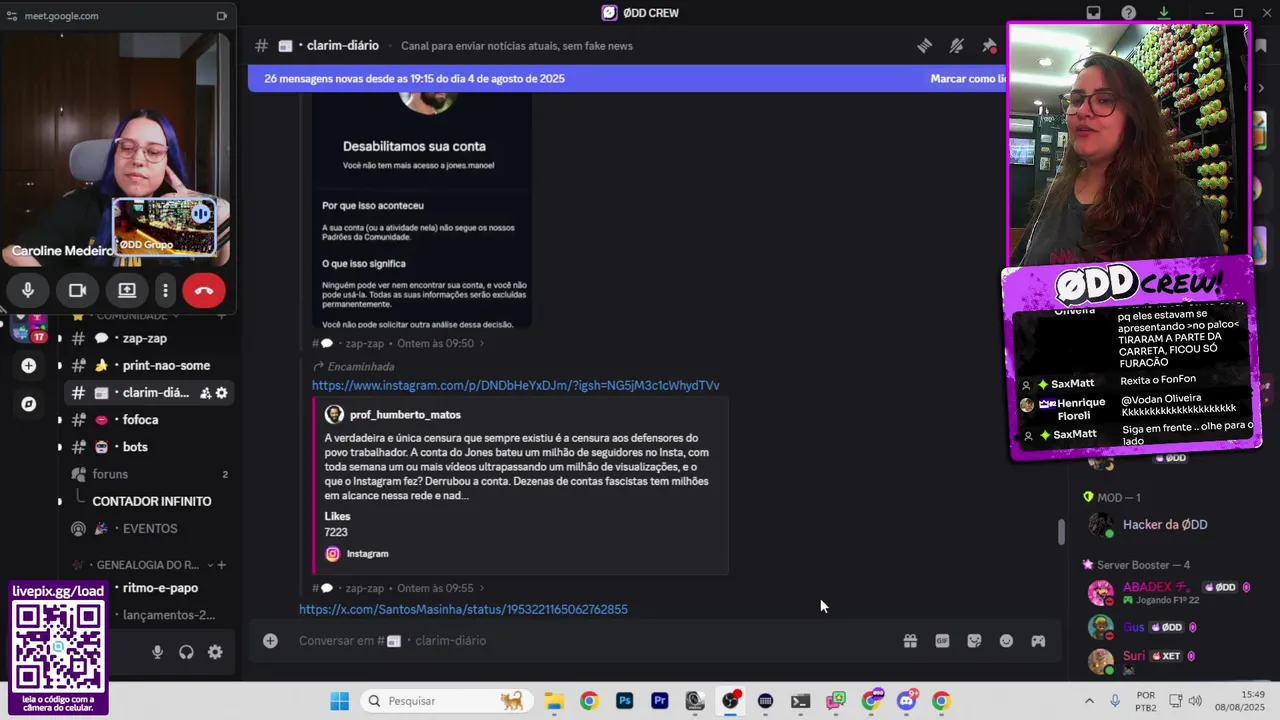Image resolution: width=1280 pixels, height=720 pixels.
Task: Open pinned messages with the pin icon
Action: tap(989, 46)
